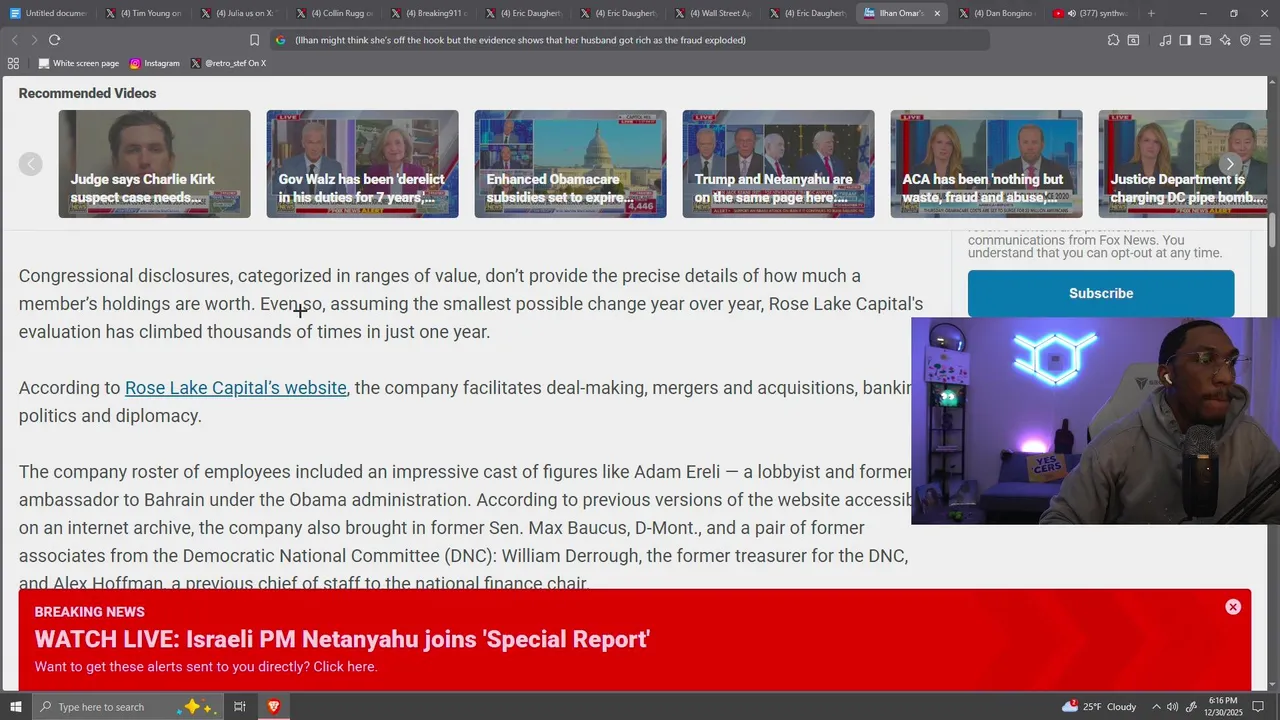
Task: Play the Judge says Charlie Kirk suspect video
Action: coord(154,164)
